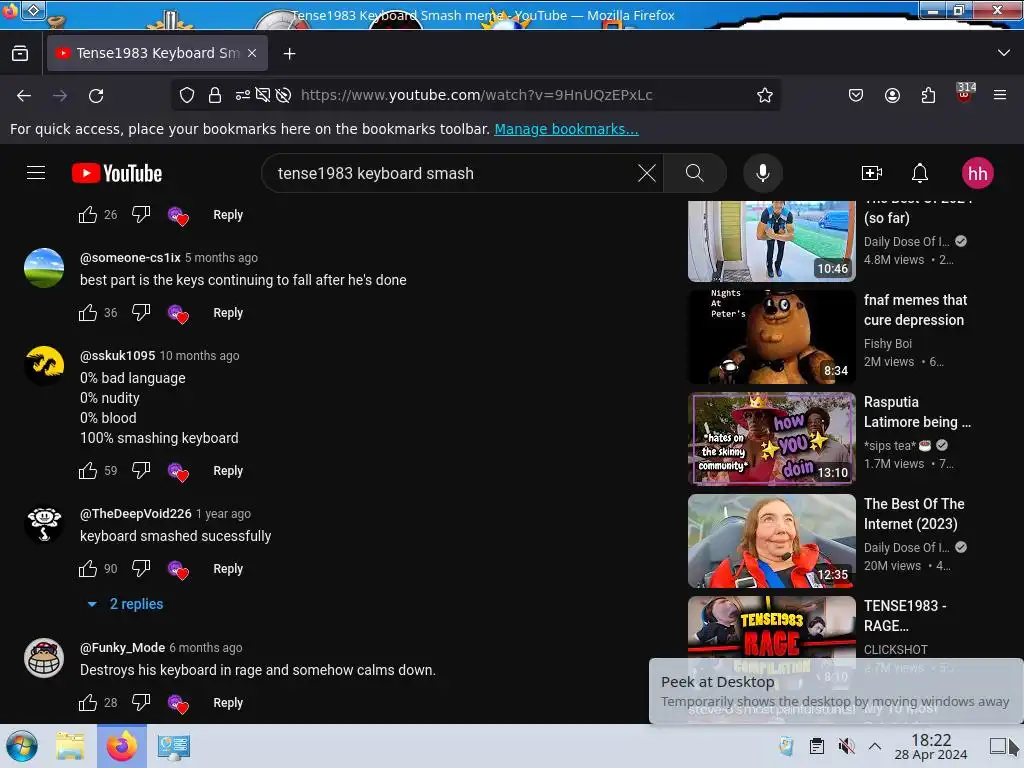The width and height of the screenshot is (1024, 768).
Task: Open @Funky_Mode channel name link
Action: tap(122, 648)
